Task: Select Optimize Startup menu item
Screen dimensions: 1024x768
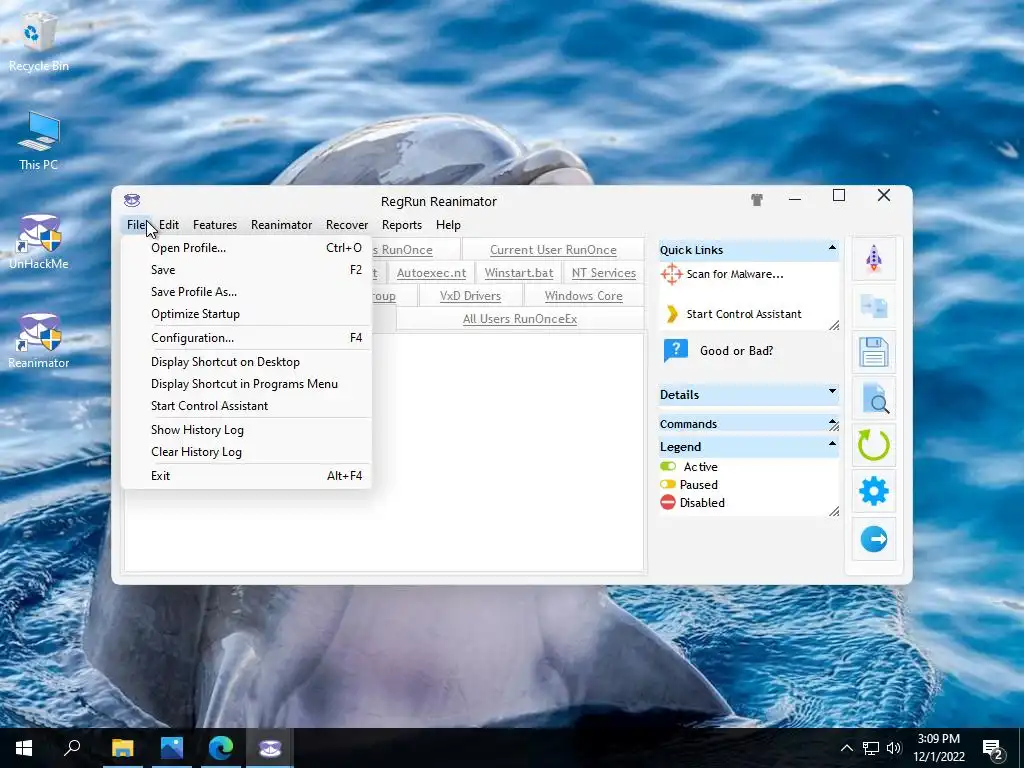Action: coord(246,314)
